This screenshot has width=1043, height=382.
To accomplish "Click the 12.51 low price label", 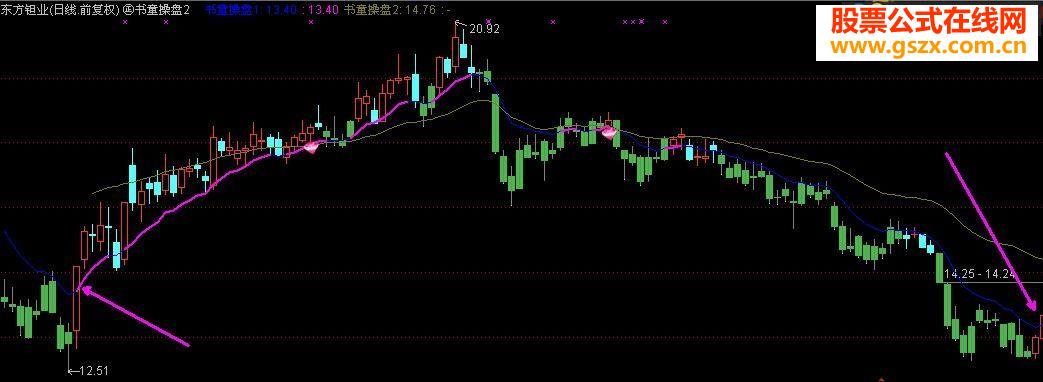I will pyautogui.click(x=94, y=370).
